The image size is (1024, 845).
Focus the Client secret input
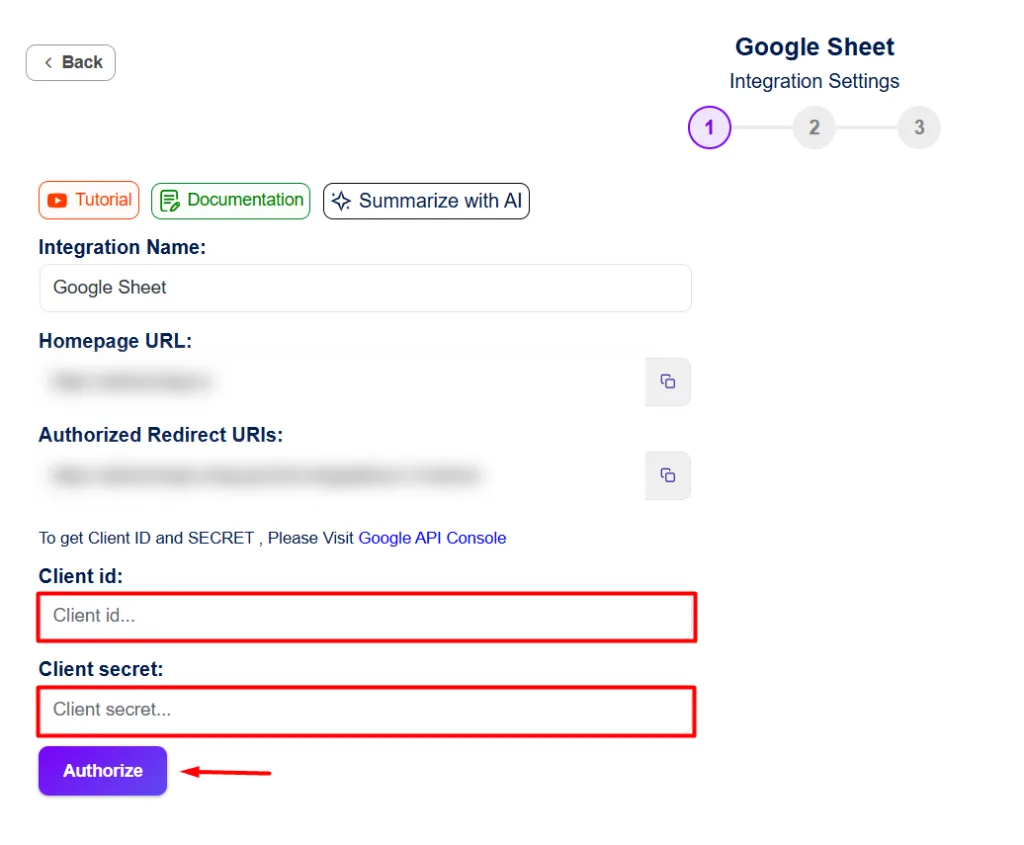point(366,711)
